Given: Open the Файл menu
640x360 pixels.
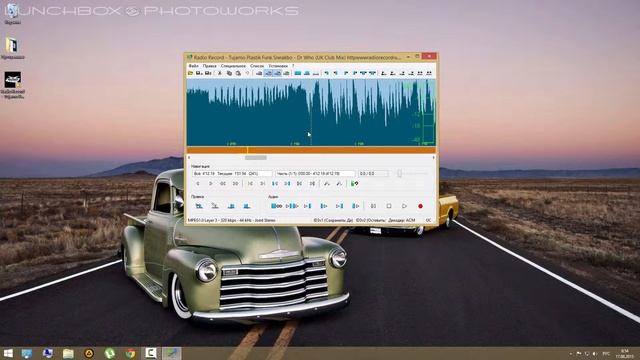Looking at the screenshot, I should [x=193, y=66].
